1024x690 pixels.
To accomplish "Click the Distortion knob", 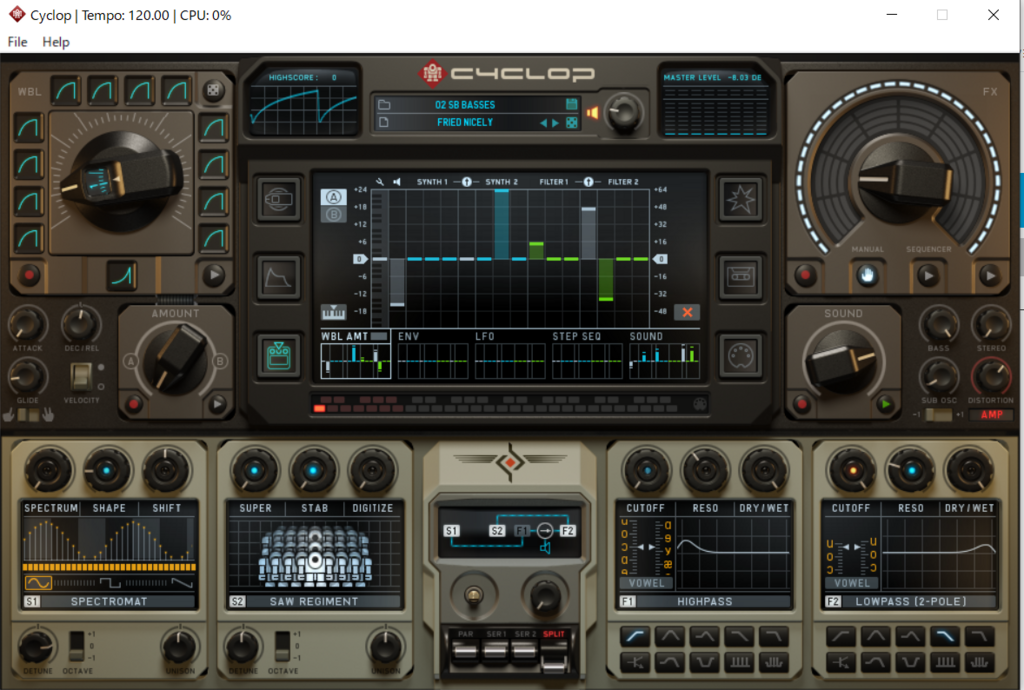I will point(991,376).
